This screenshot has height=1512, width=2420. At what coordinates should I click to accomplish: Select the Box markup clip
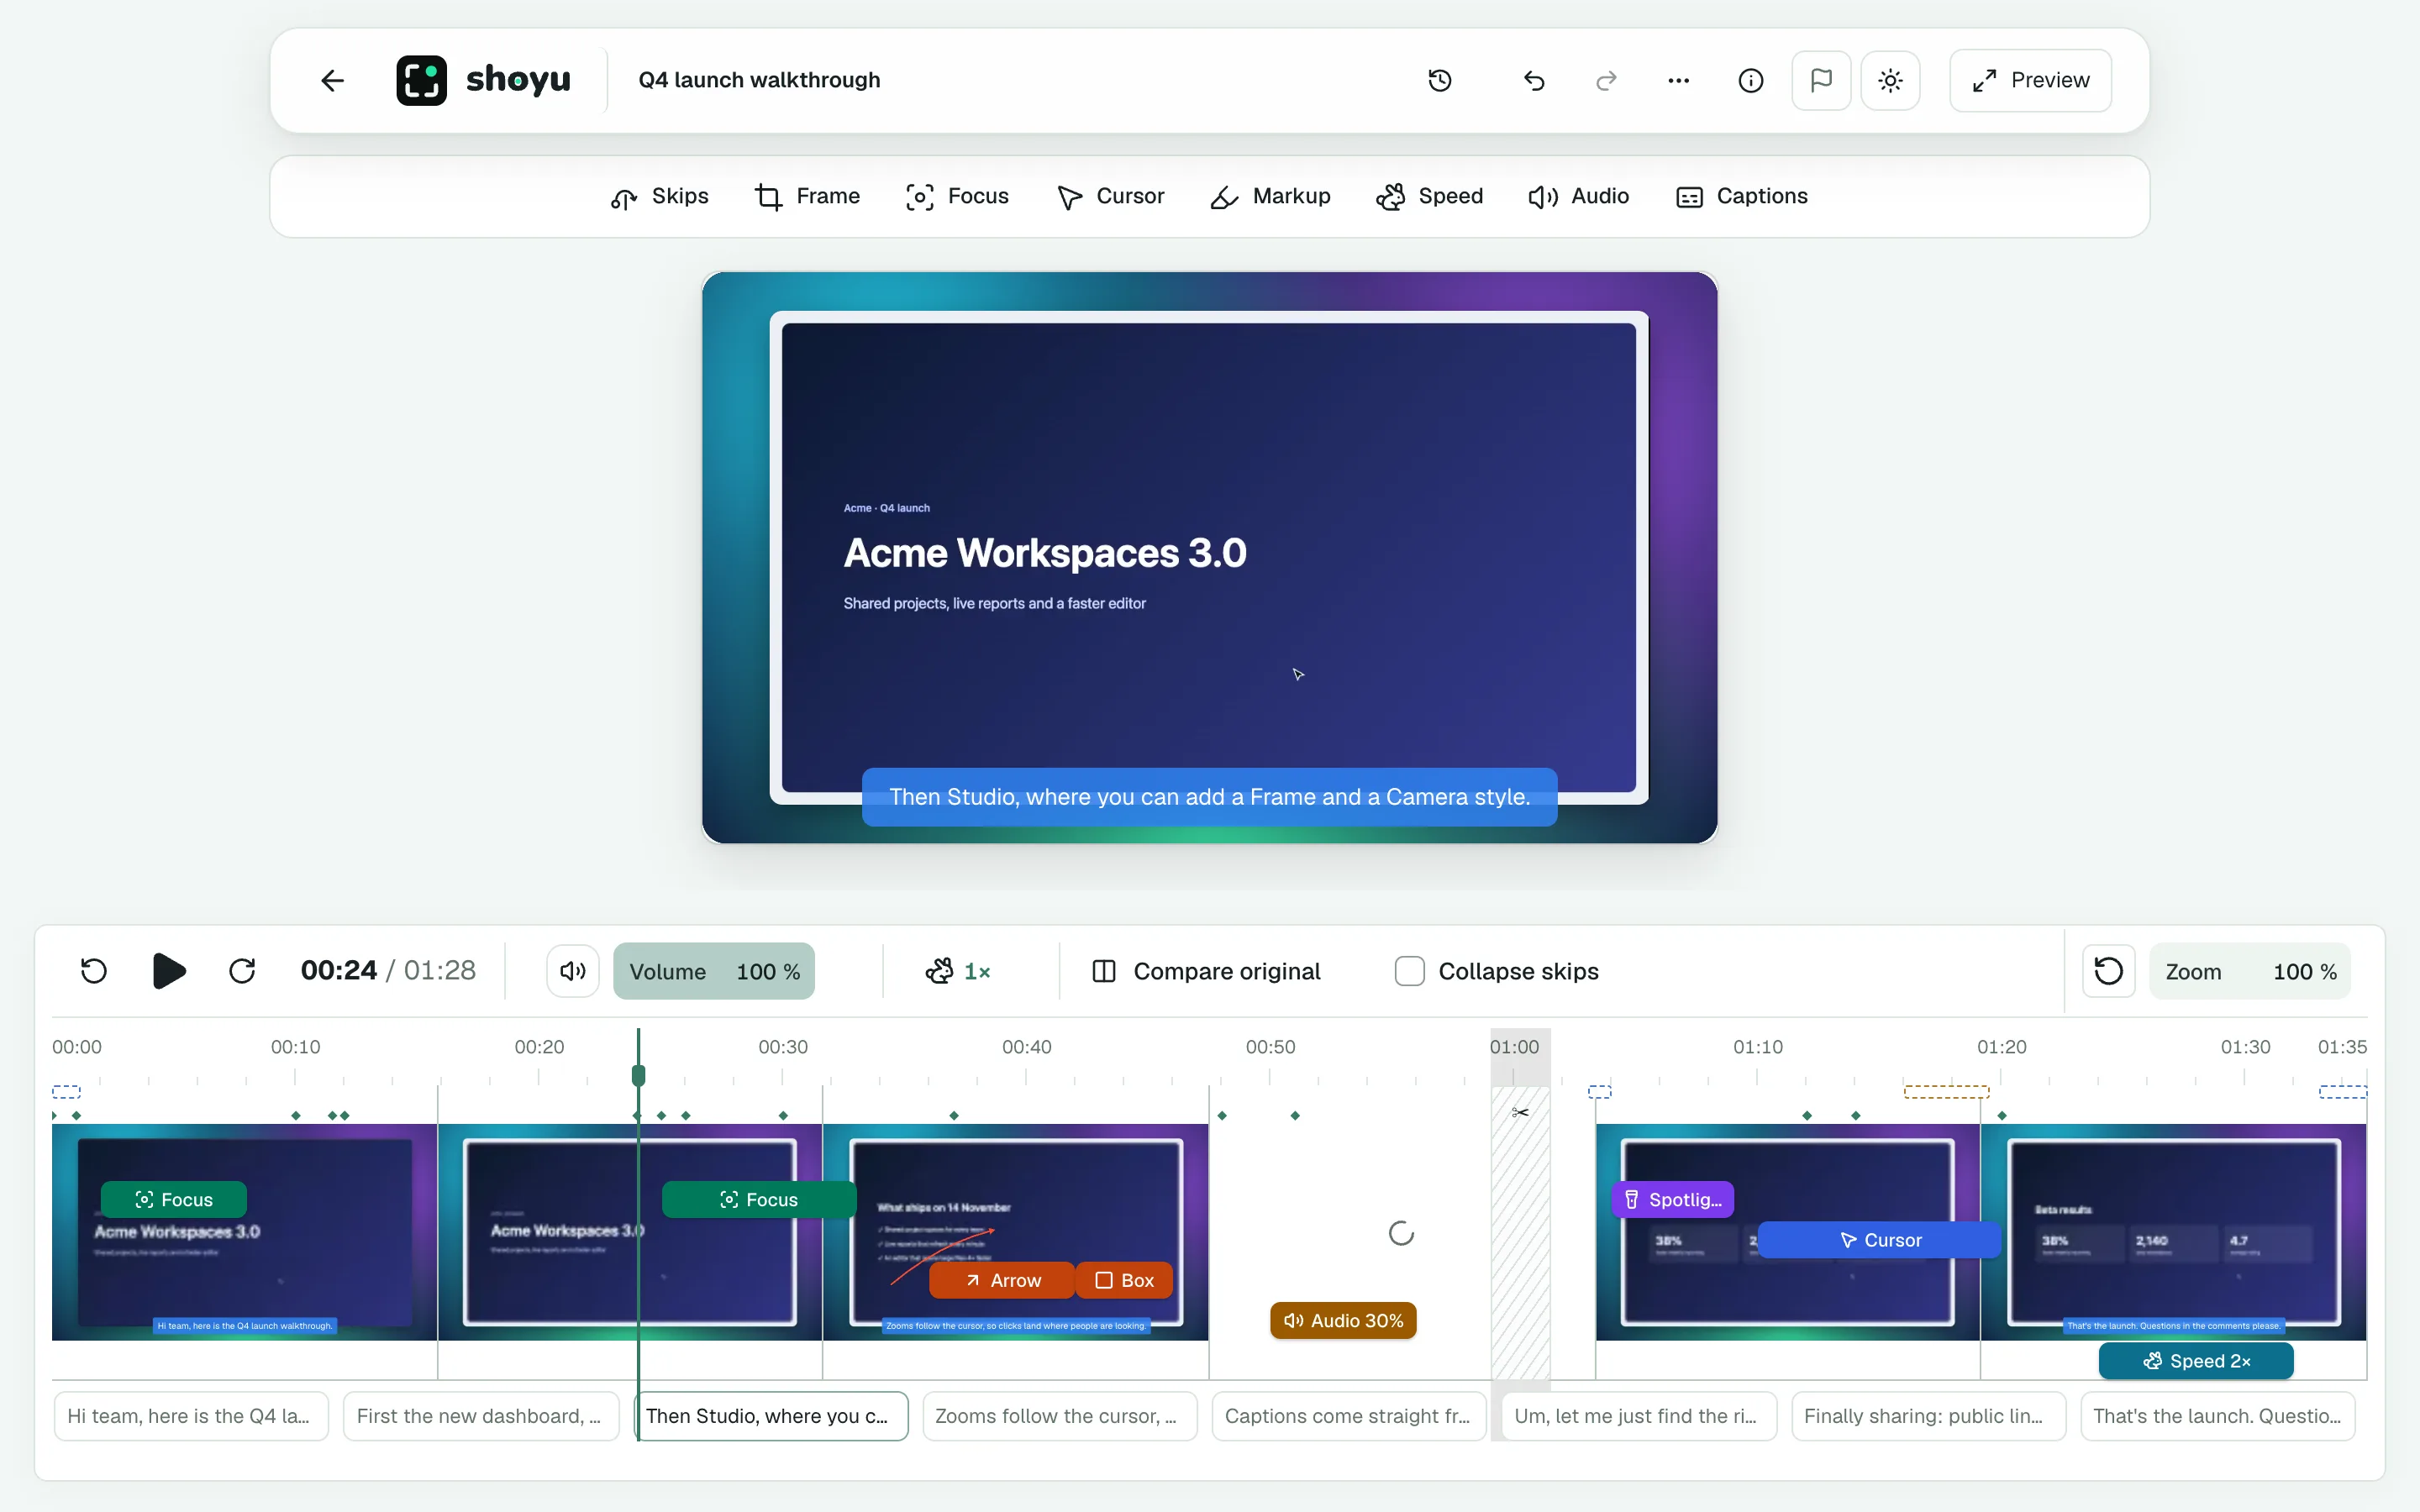1124,1280
